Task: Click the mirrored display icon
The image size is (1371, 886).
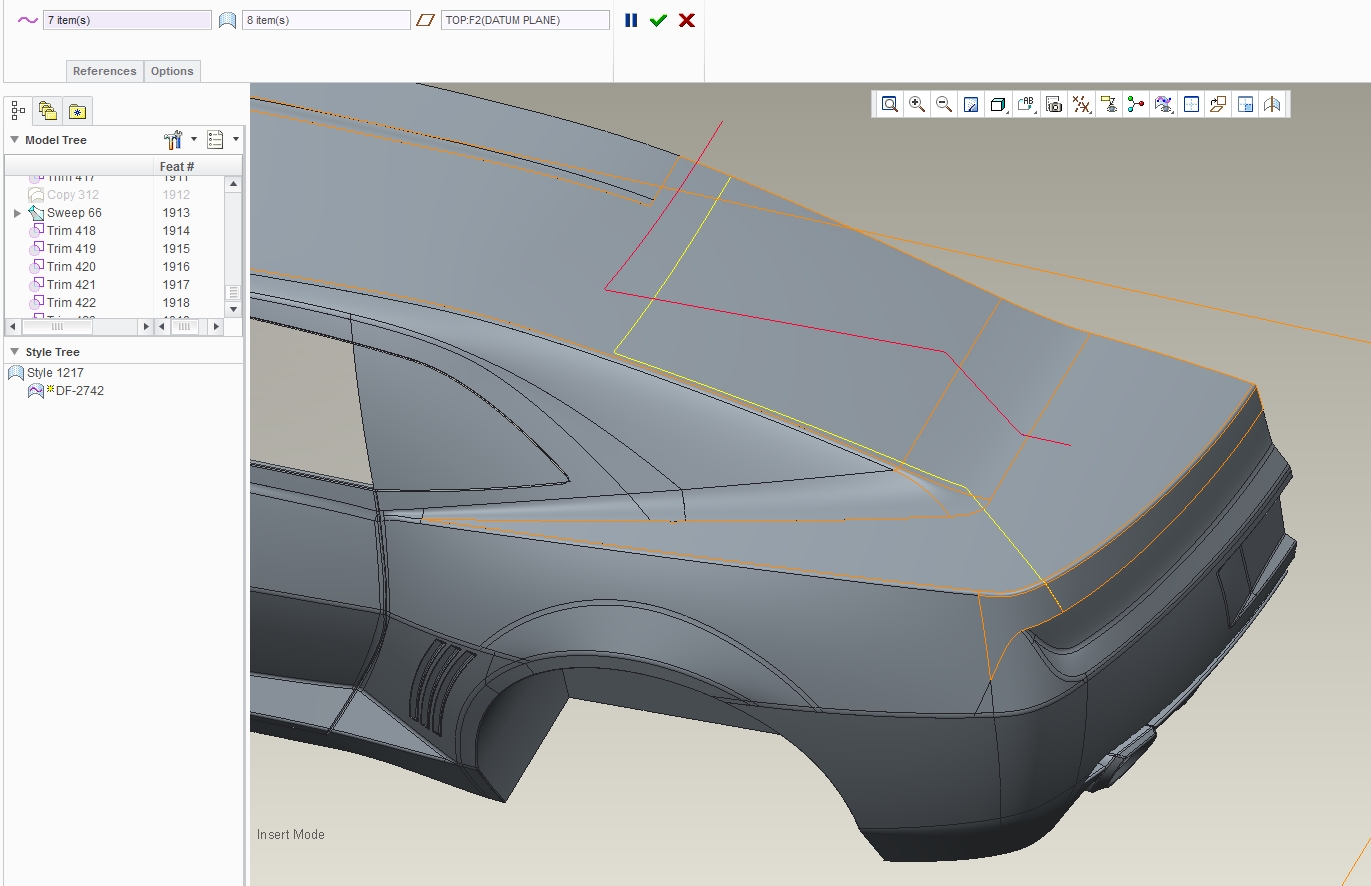Action: [x=1272, y=104]
